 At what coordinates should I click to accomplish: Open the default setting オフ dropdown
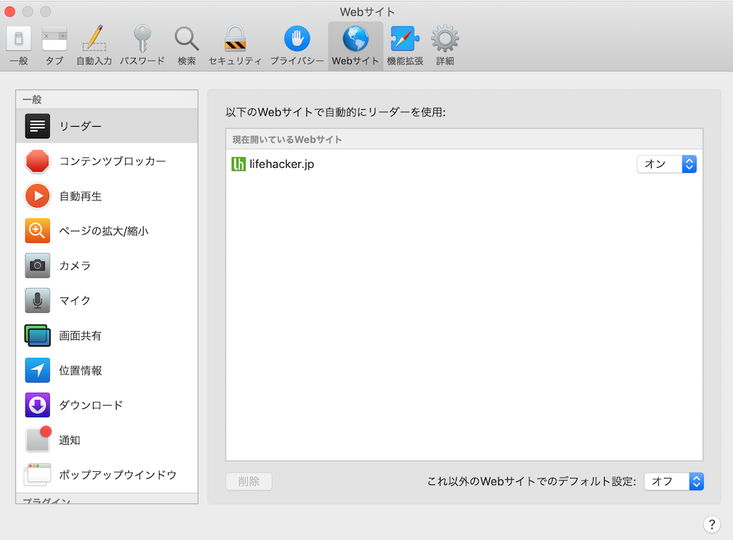coord(674,482)
